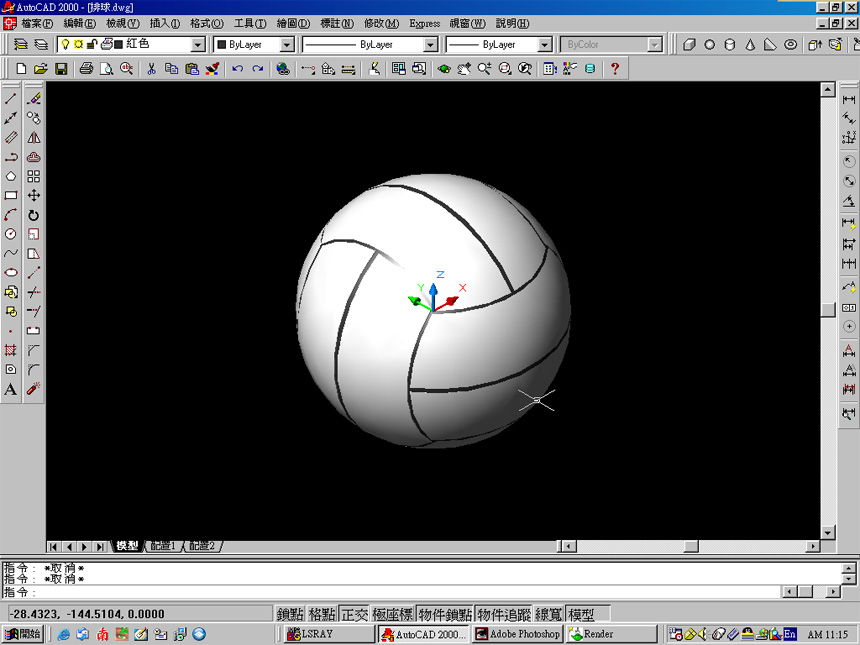Open the ByLayer color dropdown
The height and width of the screenshot is (645, 860).
pos(286,45)
